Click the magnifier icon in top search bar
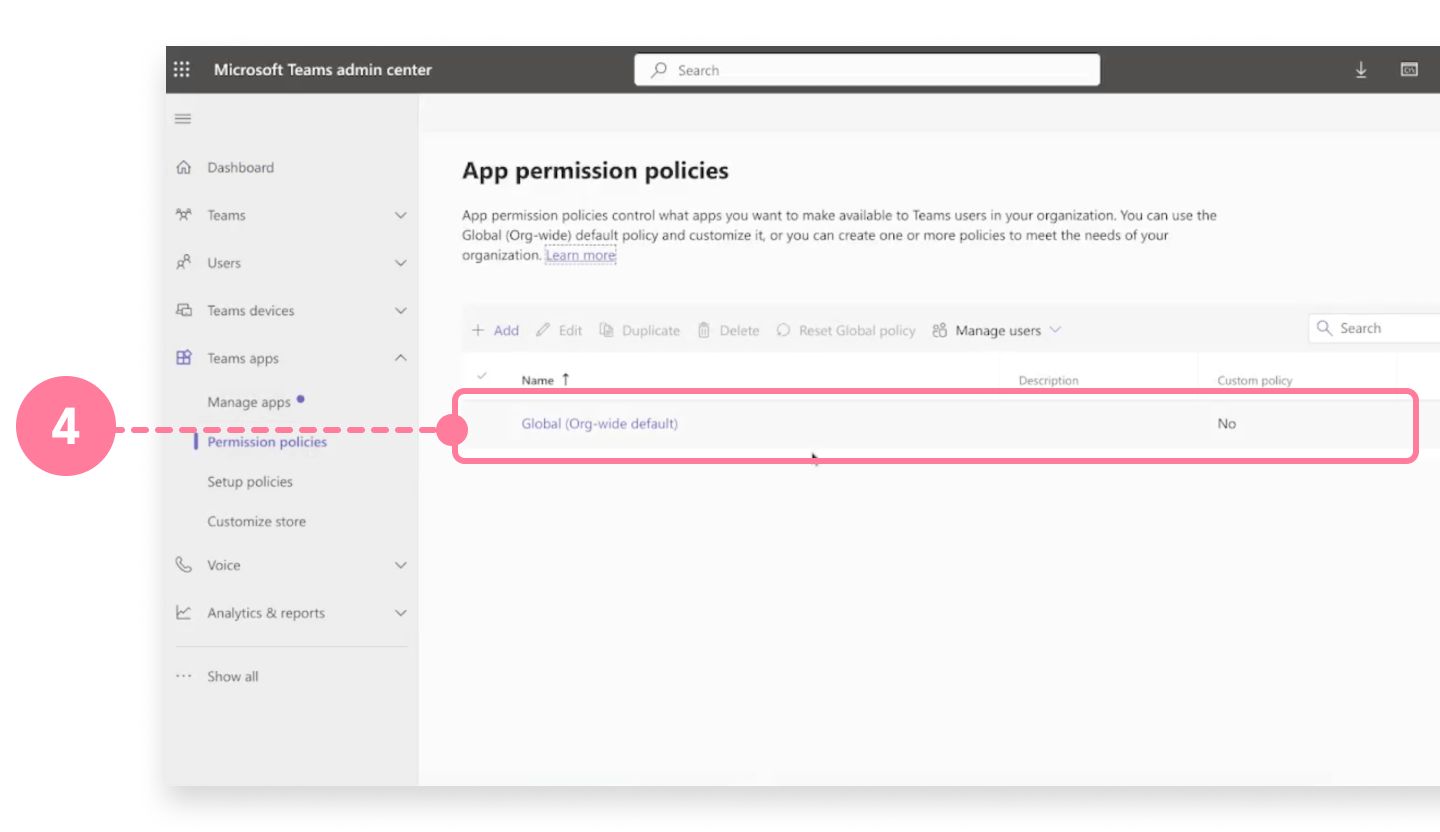The width and height of the screenshot is (1440, 832). tap(659, 70)
